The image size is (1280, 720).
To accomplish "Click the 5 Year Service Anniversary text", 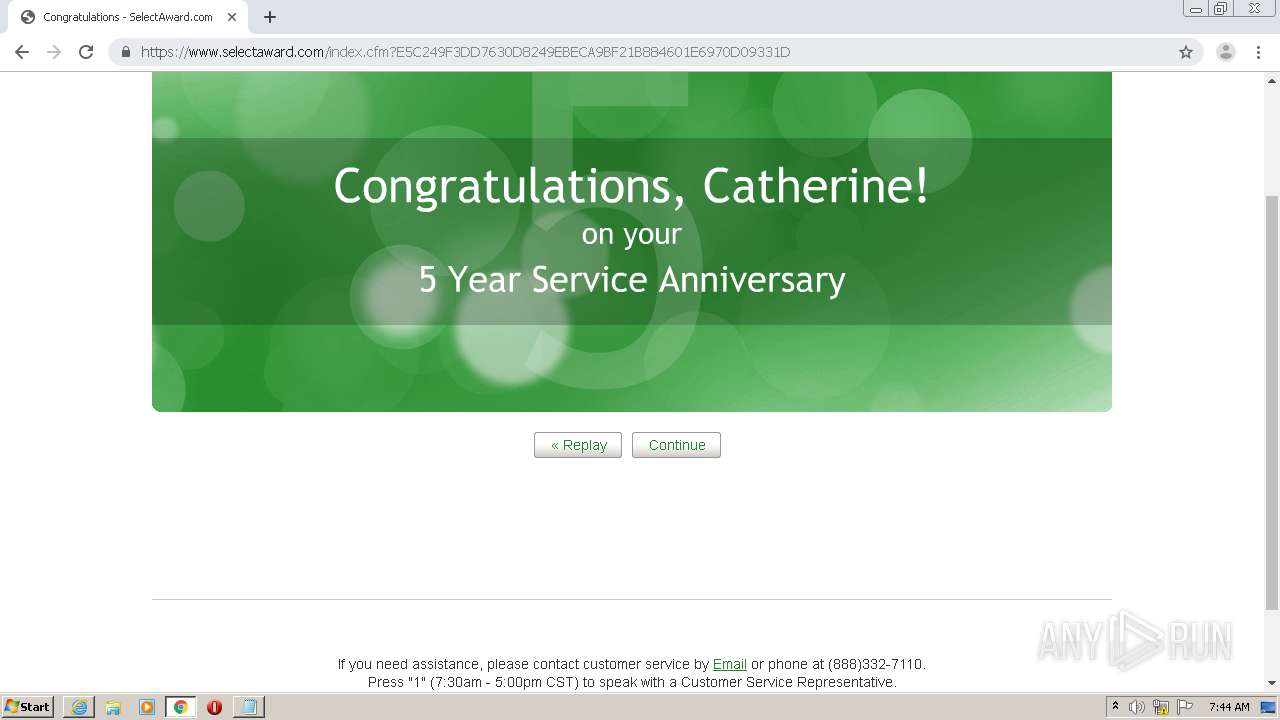I will pos(632,279).
